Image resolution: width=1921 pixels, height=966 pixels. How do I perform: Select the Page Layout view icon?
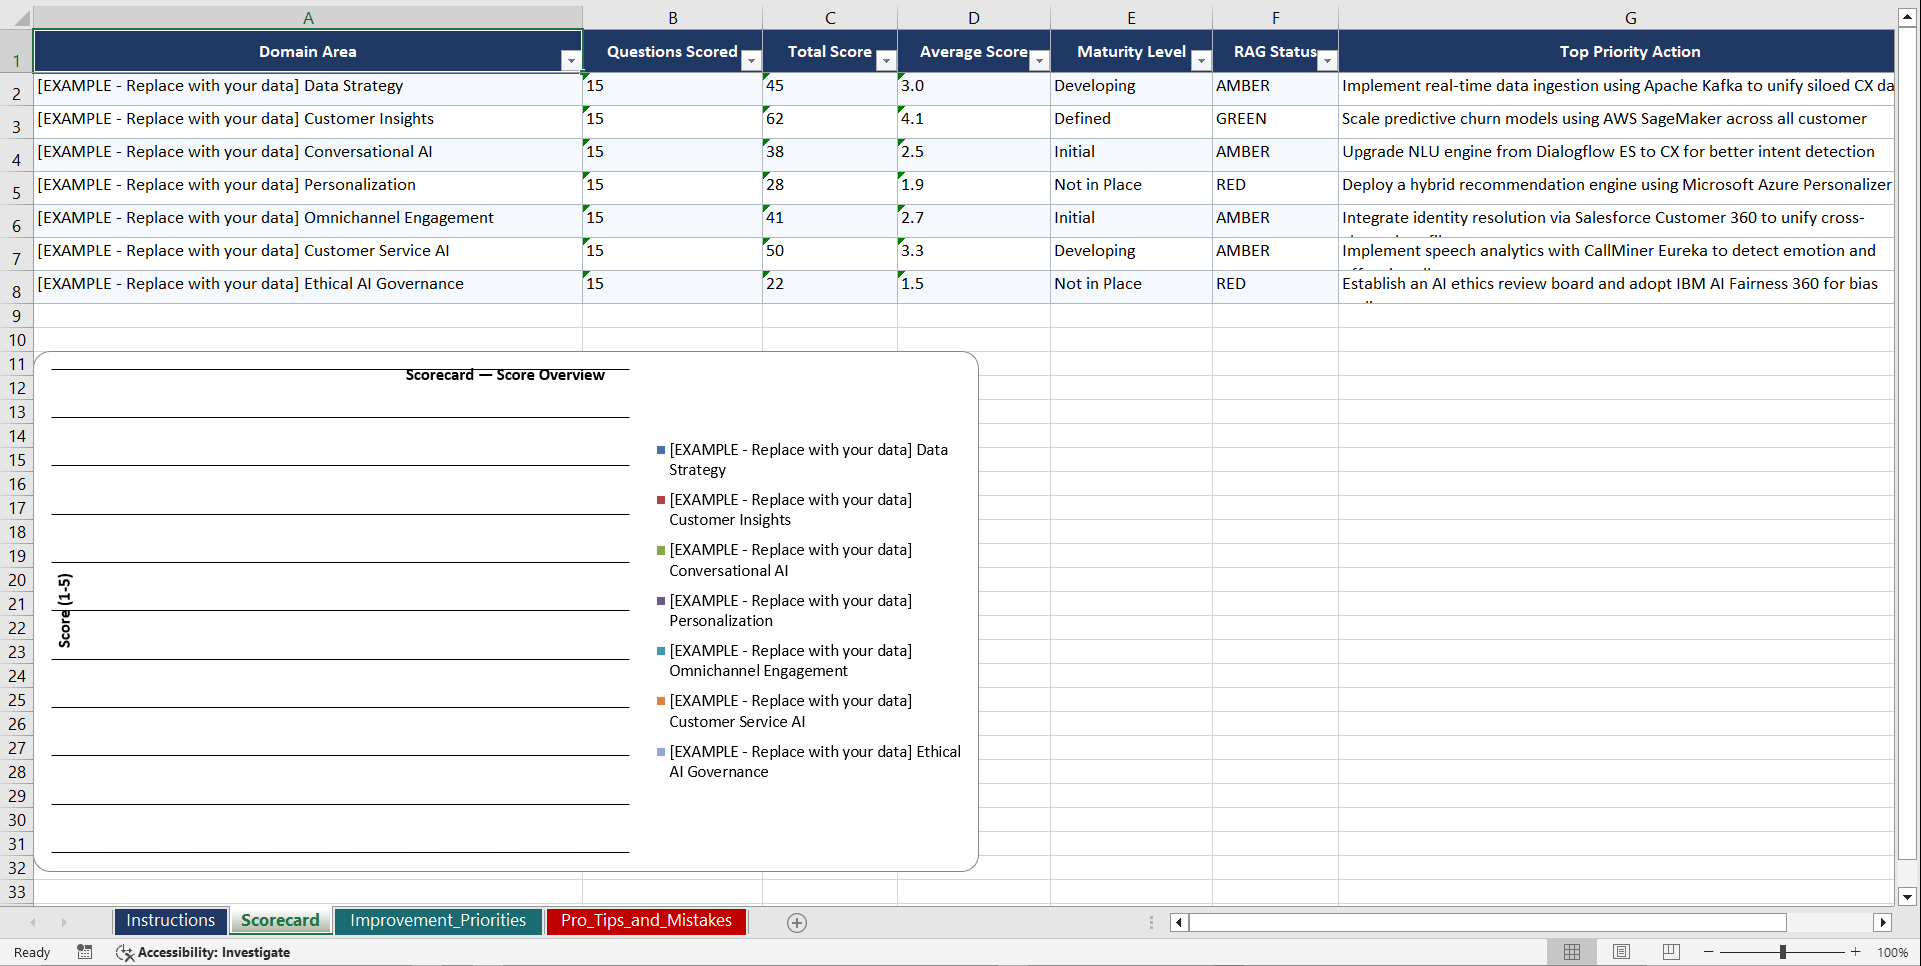click(x=1621, y=952)
